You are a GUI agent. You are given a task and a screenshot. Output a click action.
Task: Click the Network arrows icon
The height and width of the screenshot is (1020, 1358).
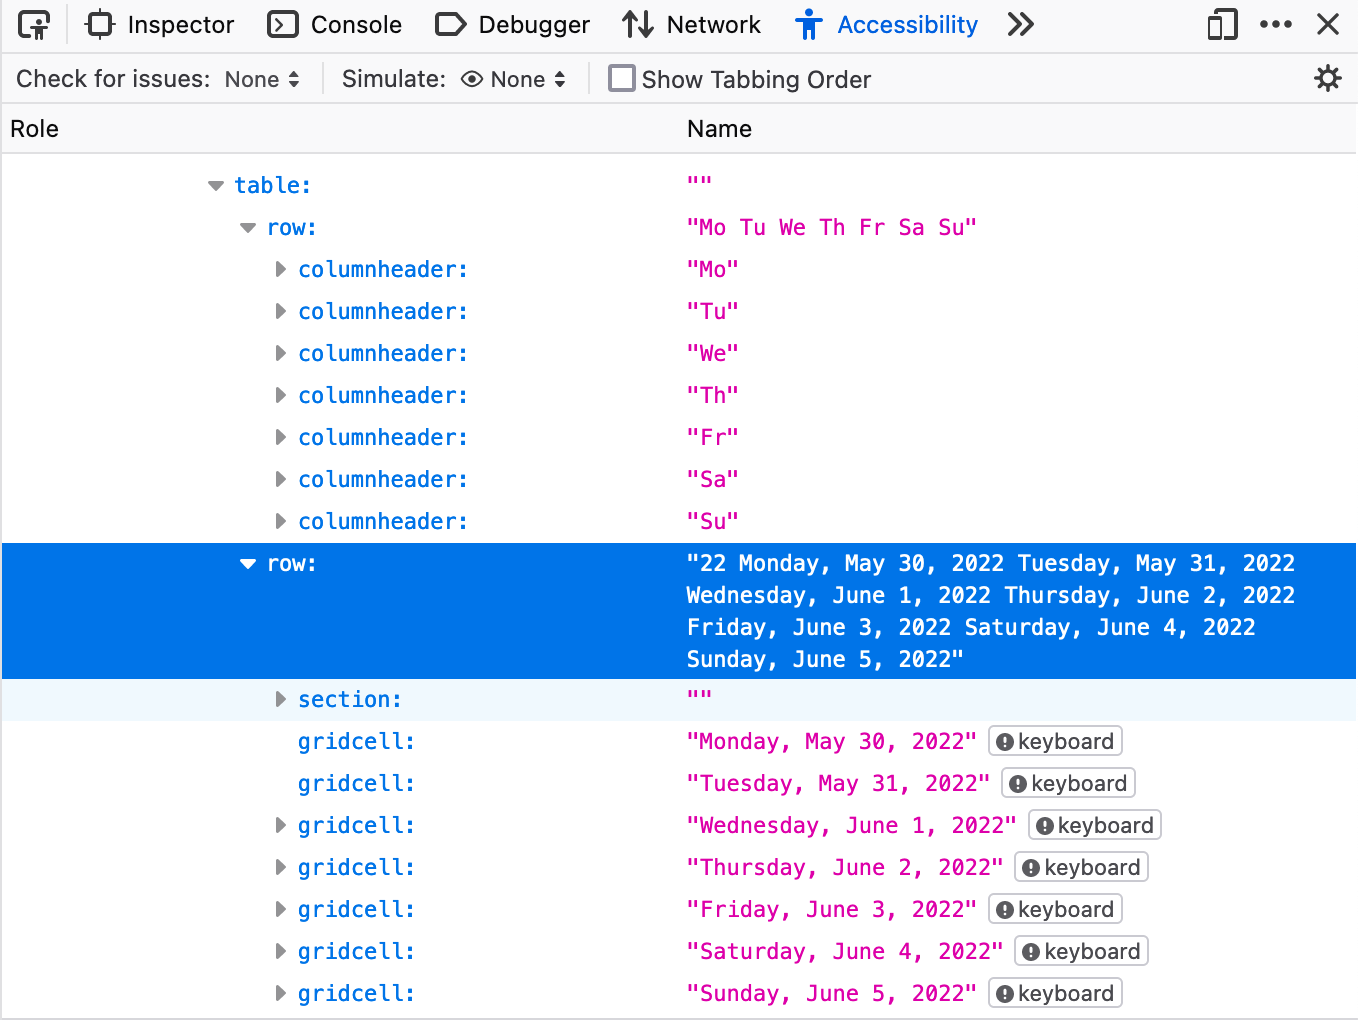639,24
